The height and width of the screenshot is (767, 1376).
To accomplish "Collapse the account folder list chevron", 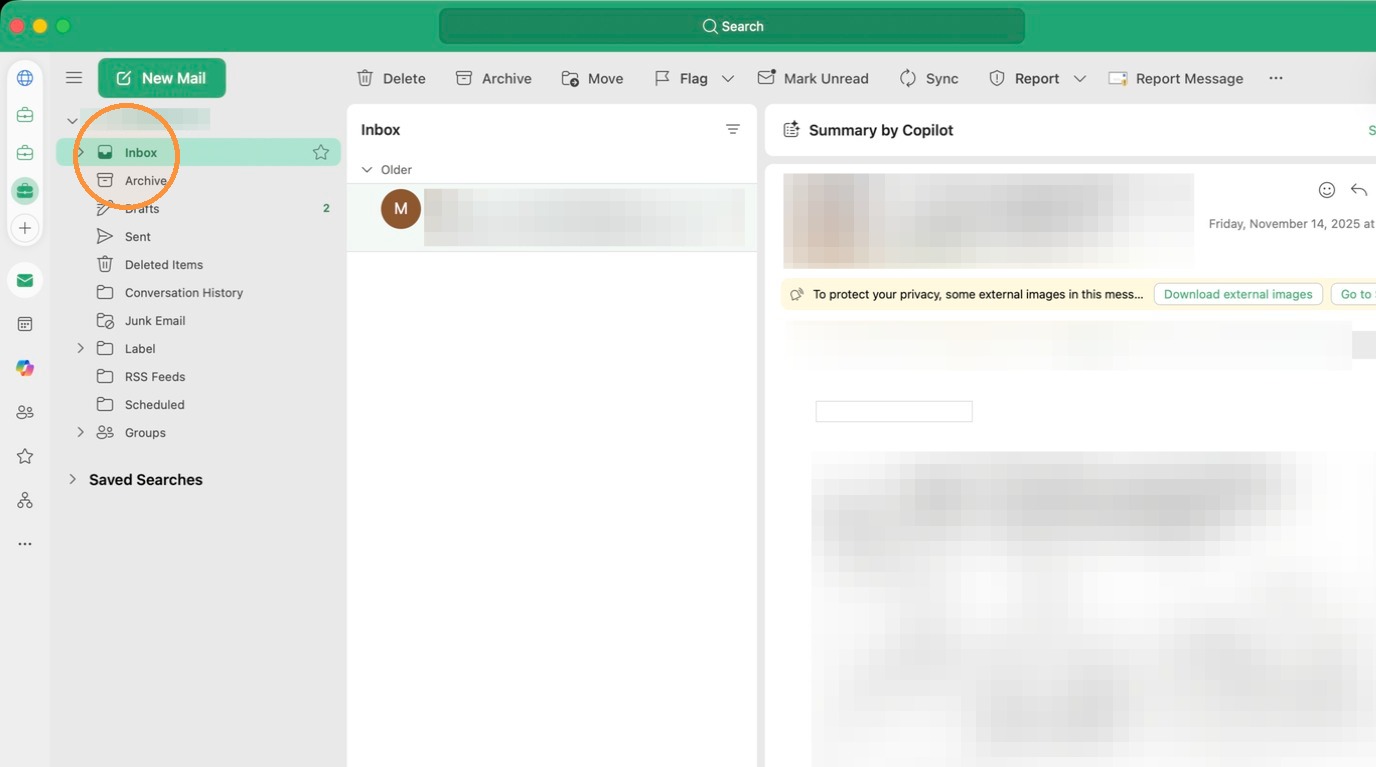I will point(72,121).
